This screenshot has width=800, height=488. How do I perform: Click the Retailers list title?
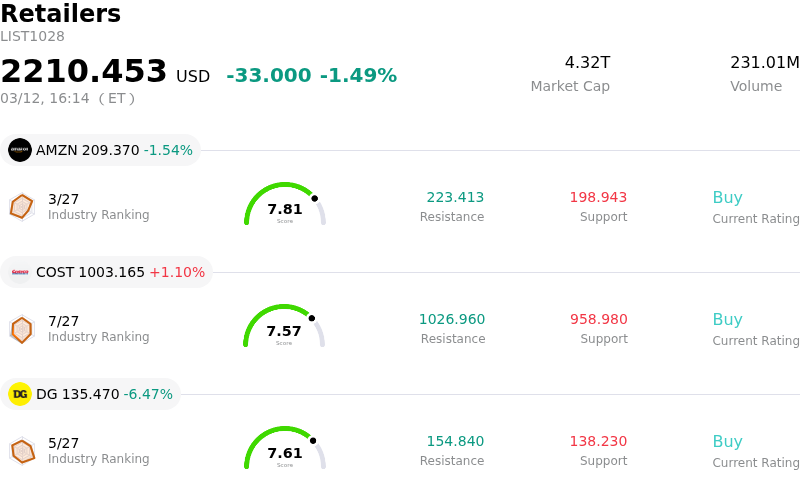[x=61, y=14]
